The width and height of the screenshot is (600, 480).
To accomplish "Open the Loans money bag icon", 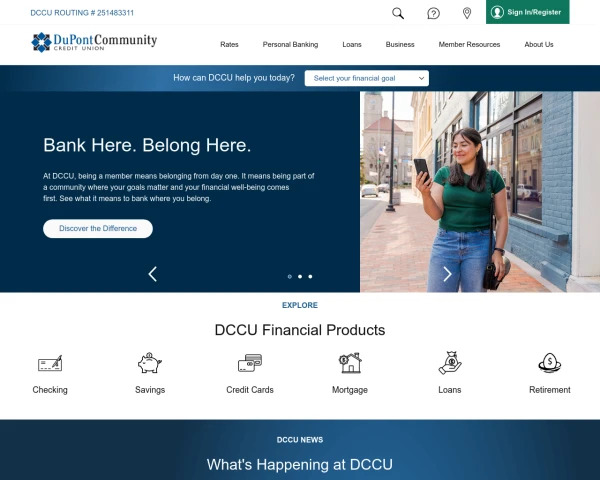I will 450,362.
